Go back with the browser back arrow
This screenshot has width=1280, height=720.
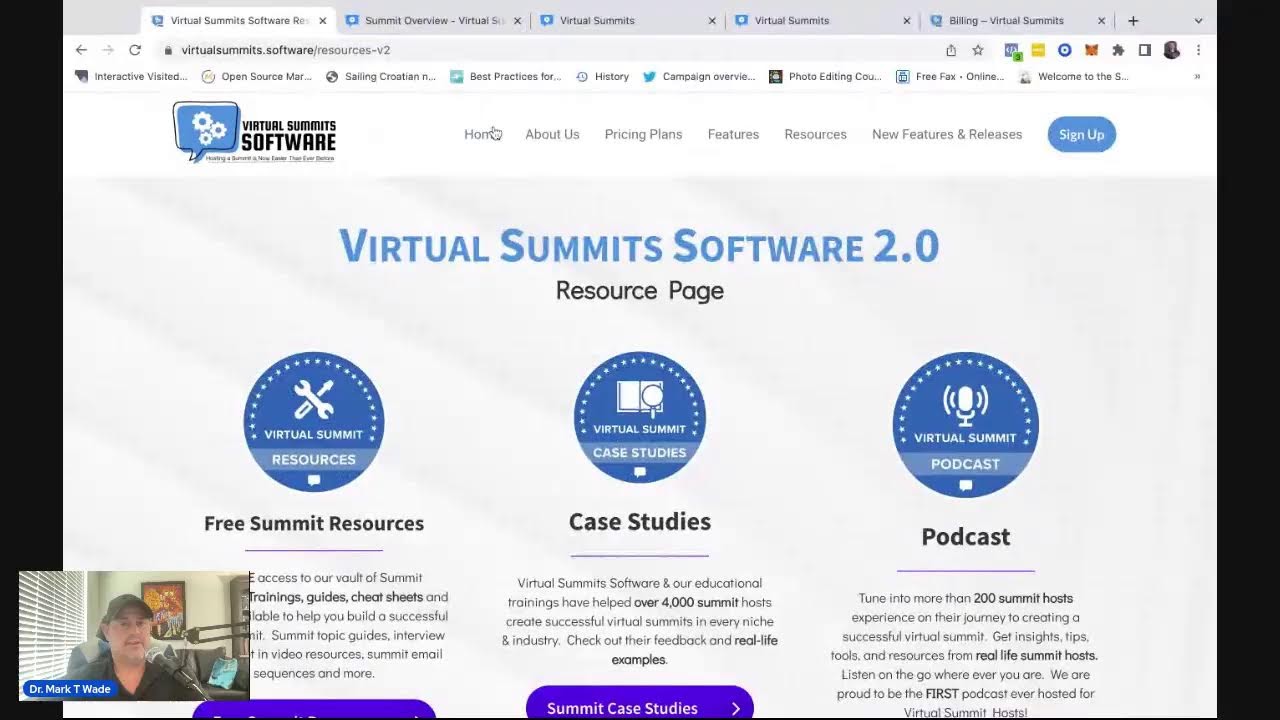coord(81,50)
